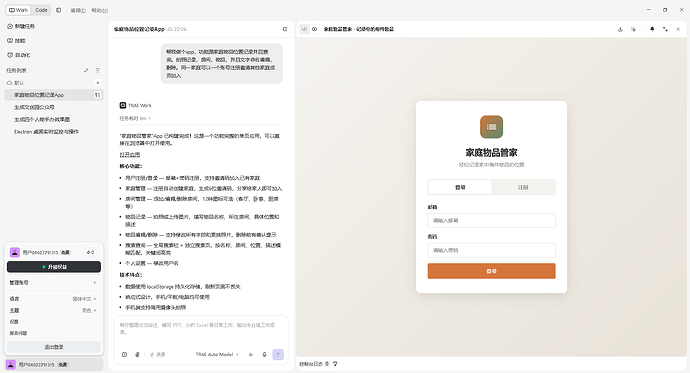This screenshot has height=373, width=690.
Task: Open the 技能 sidebar entry
Action: click(16, 40)
